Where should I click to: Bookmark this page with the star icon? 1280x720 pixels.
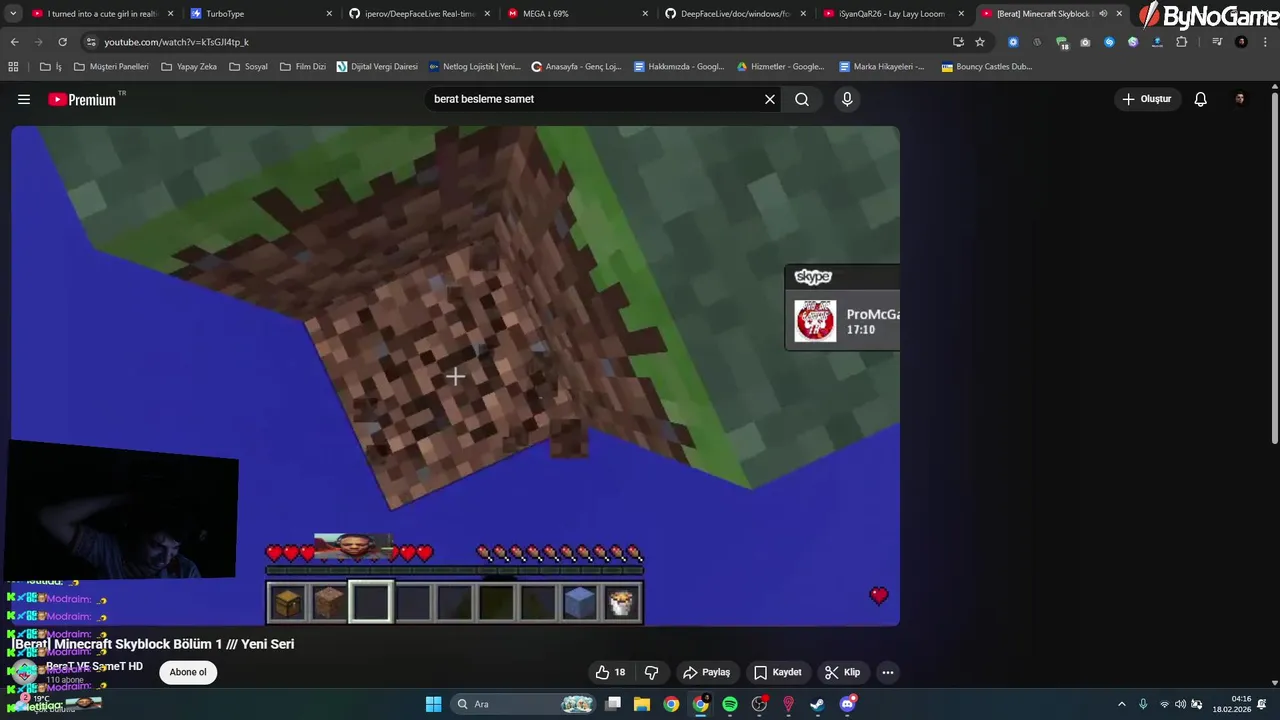pyautogui.click(x=980, y=42)
